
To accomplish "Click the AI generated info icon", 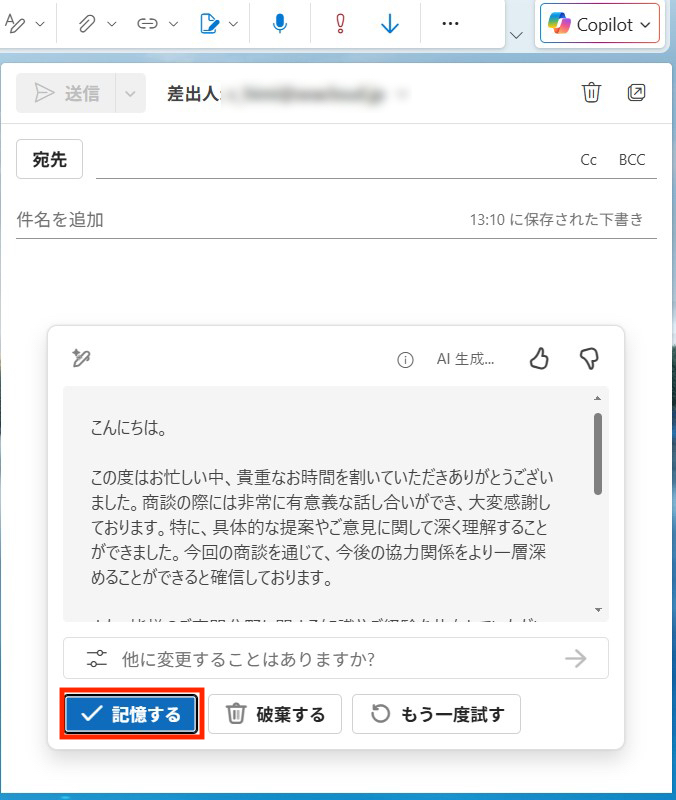I will pyautogui.click(x=405, y=360).
